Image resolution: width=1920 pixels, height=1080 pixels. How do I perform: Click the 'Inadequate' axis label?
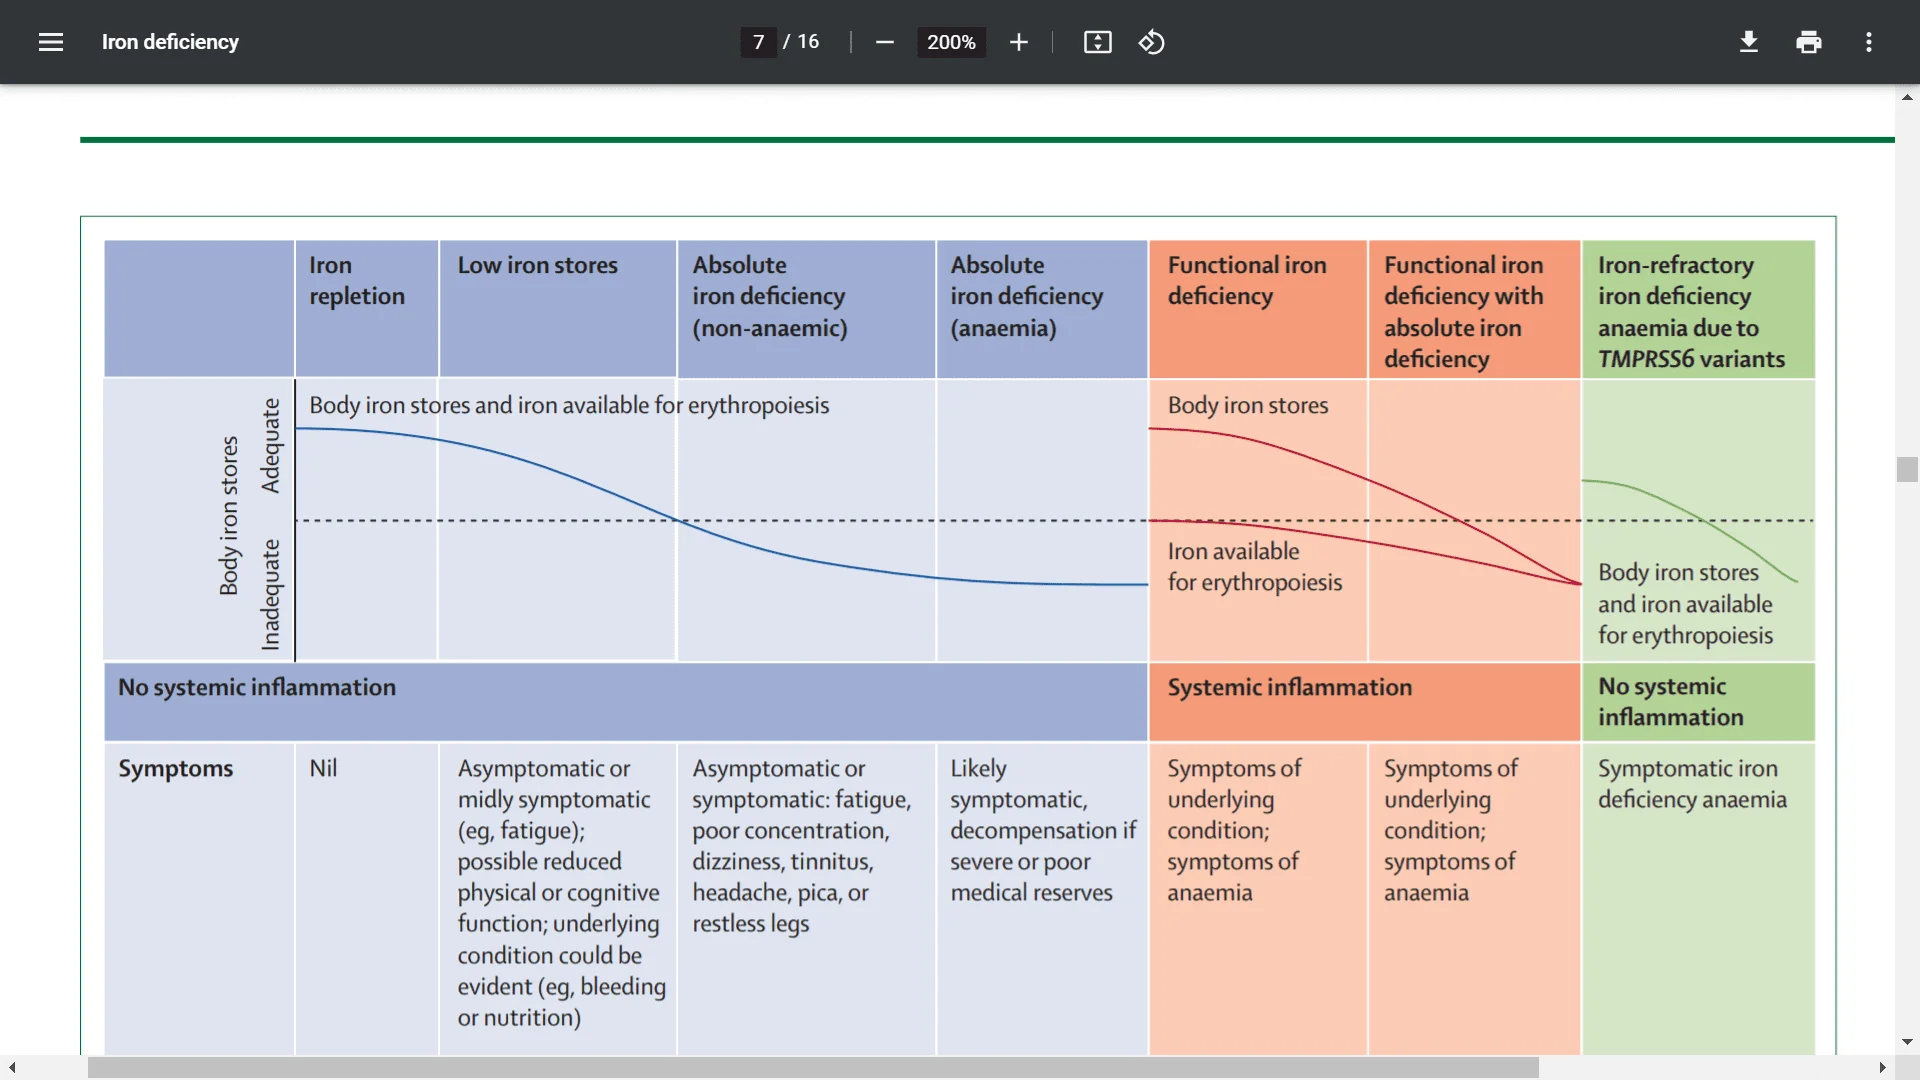[x=270, y=595]
